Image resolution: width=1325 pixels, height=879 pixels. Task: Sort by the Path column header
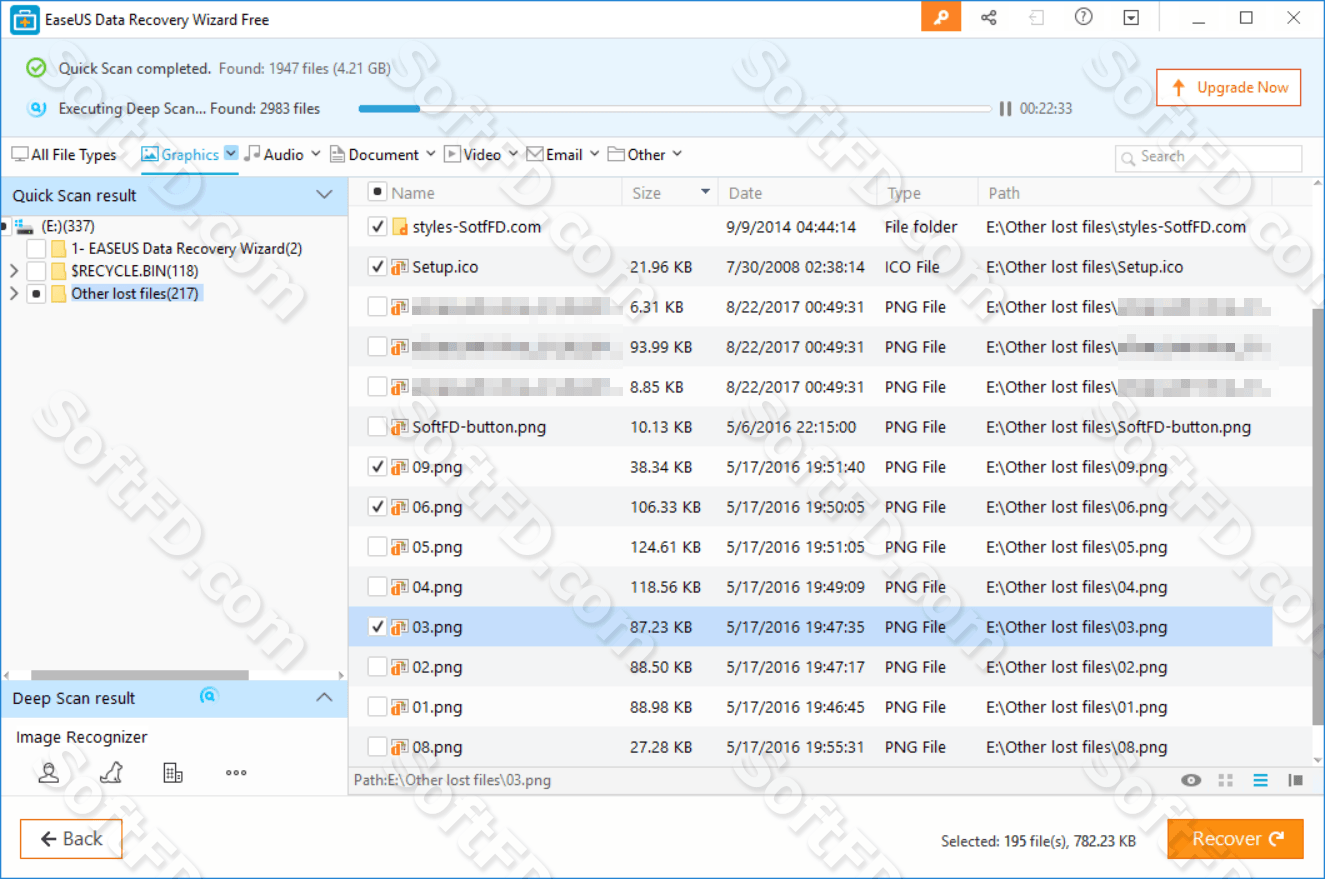(1004, 193)
